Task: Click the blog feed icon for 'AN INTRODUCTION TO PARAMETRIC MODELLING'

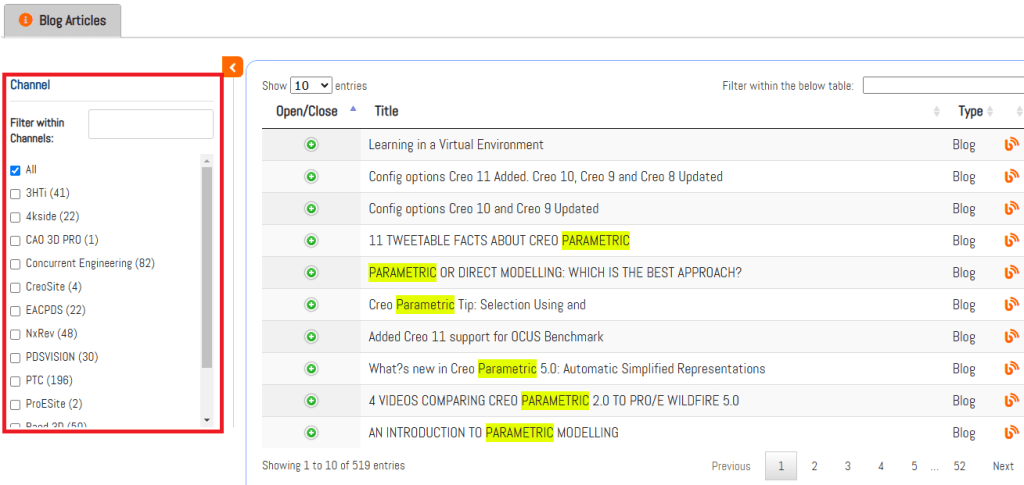Action: pos(1011,433)
